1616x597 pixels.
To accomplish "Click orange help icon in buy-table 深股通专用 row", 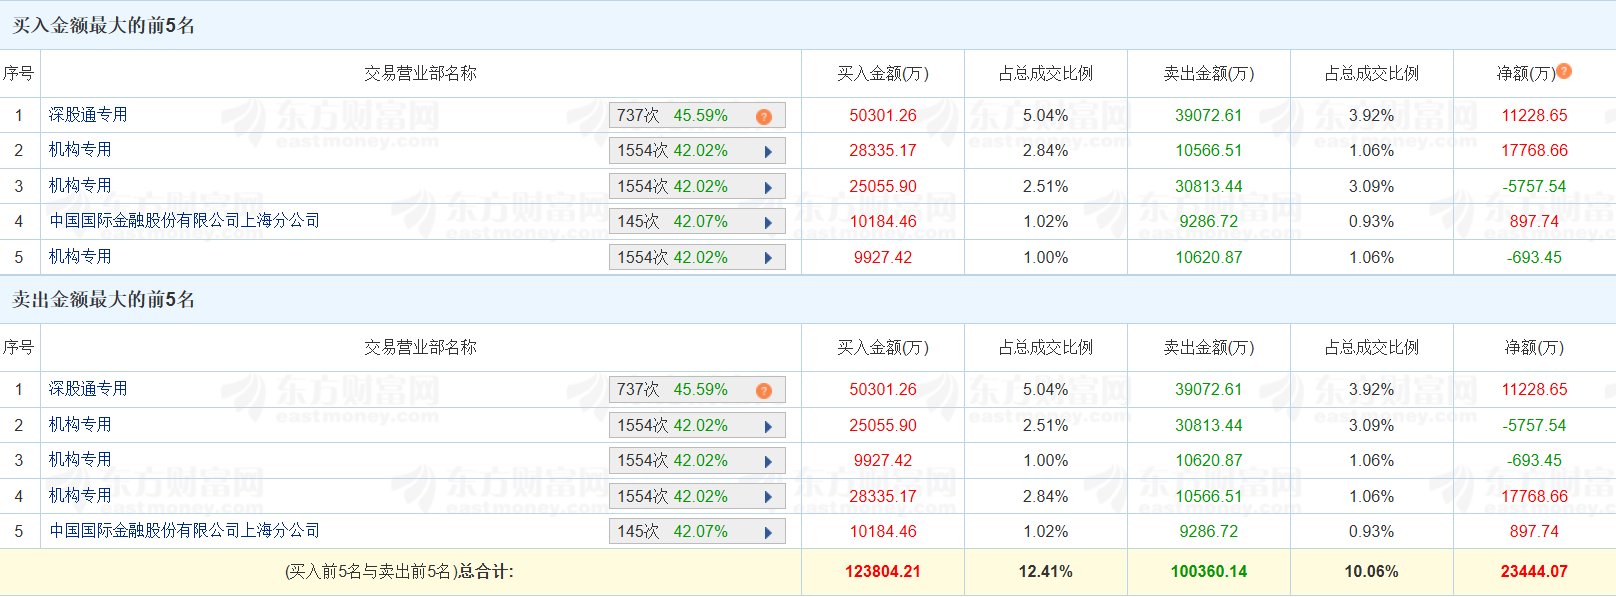I will point(764,116).
